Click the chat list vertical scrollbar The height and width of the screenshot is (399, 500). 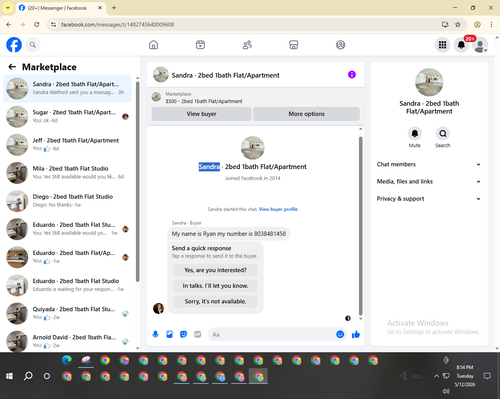[x=137, y=182]
